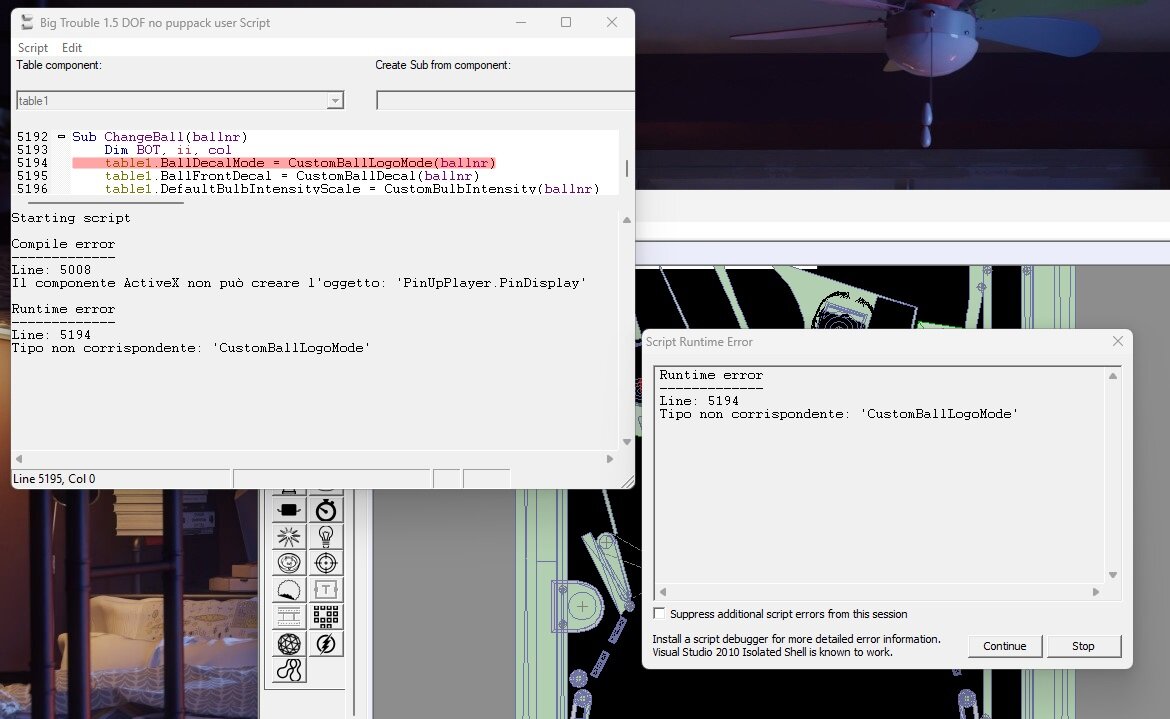This screenshot has width=1170, height=719.
Task: Select the Light tool
Action: [x=326, y=536]
